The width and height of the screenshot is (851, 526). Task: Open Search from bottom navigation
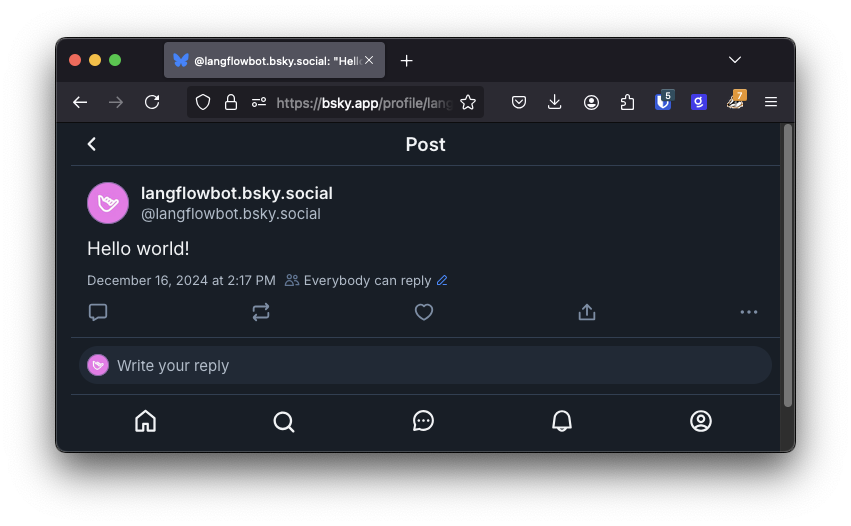pyautogui.click(x=284, y=421)
